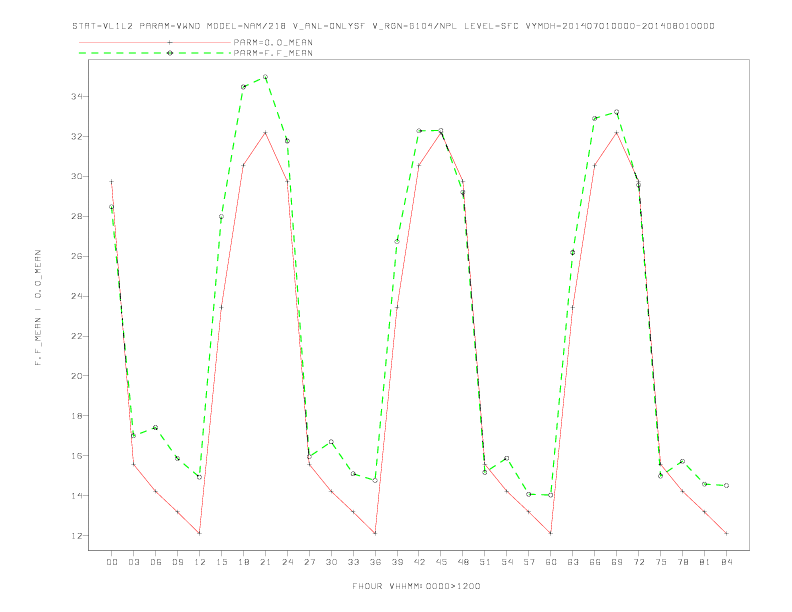
Task: Select the green circle marker at hour 15
Action: [221, 217]
